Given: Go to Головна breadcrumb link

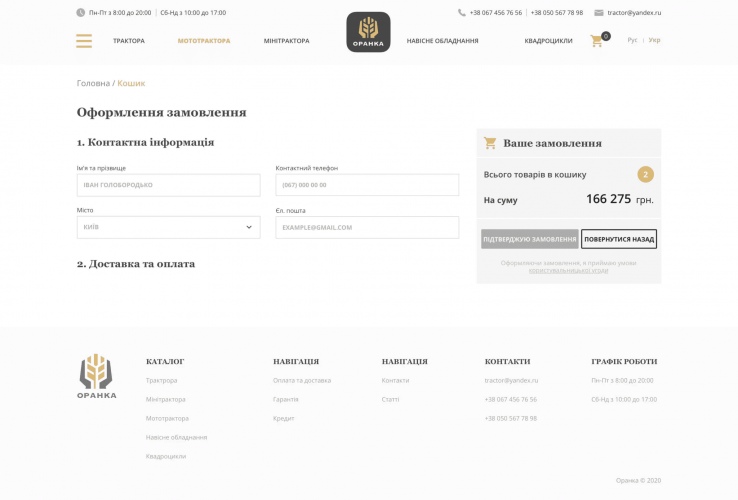Looking at the screenshot, I should coord(93,83).
